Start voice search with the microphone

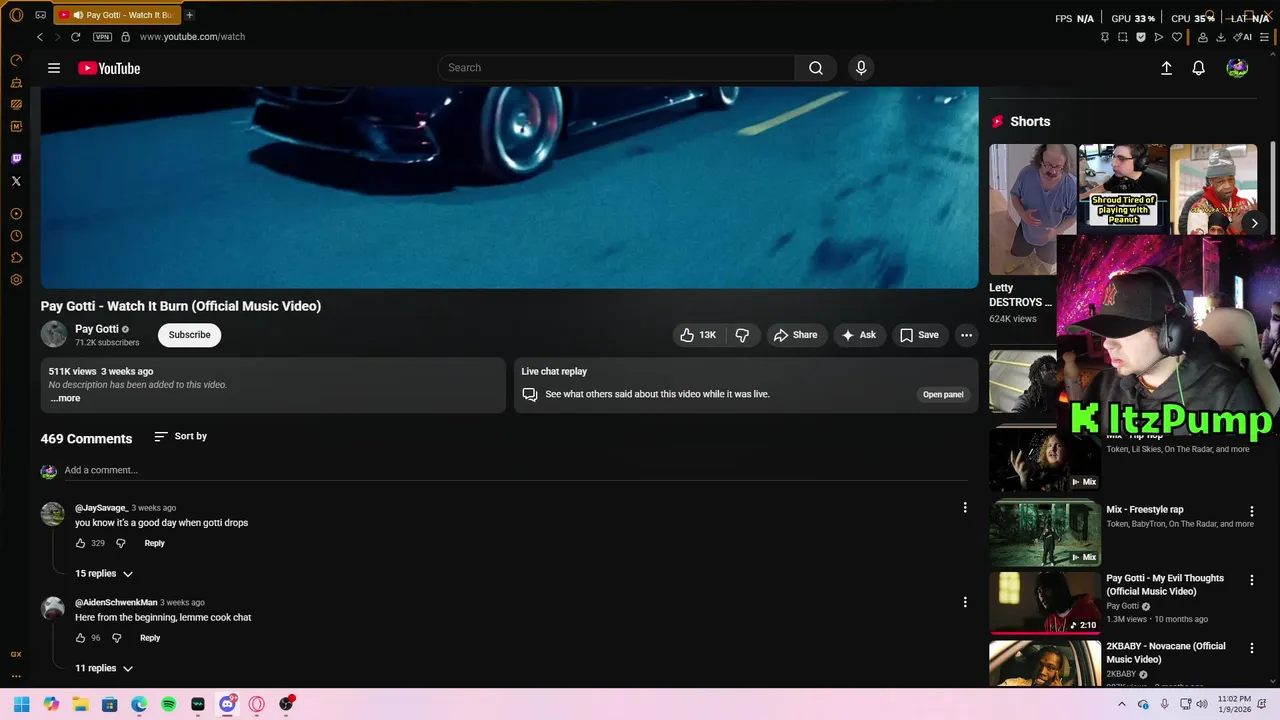(x=861, y=68)
